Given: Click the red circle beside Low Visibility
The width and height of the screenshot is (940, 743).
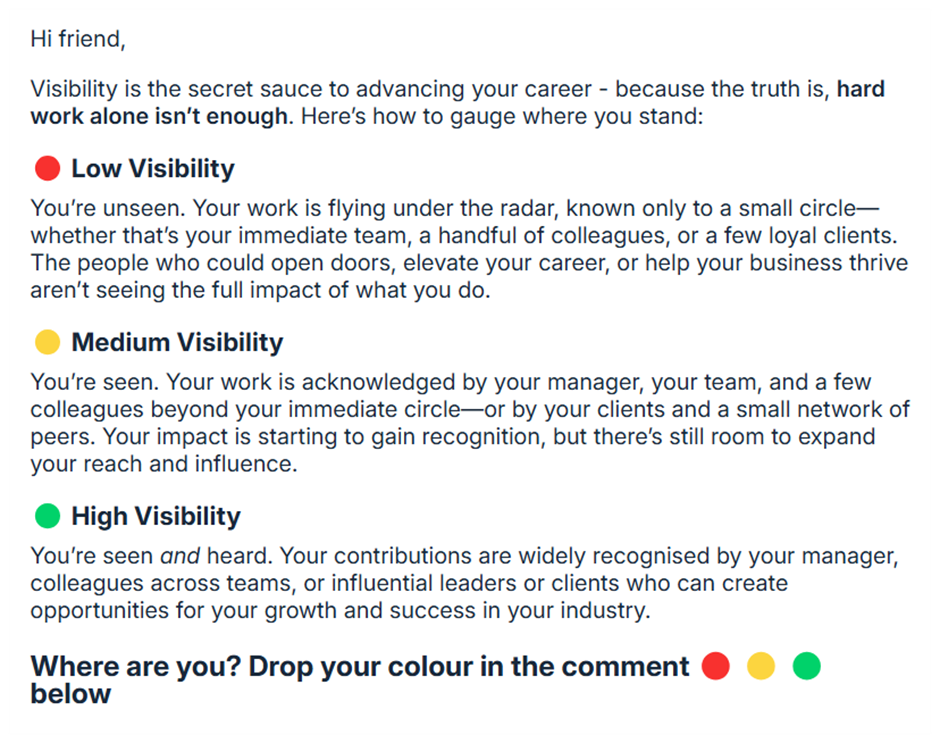Looking at the screenshot, I should 48,168.
